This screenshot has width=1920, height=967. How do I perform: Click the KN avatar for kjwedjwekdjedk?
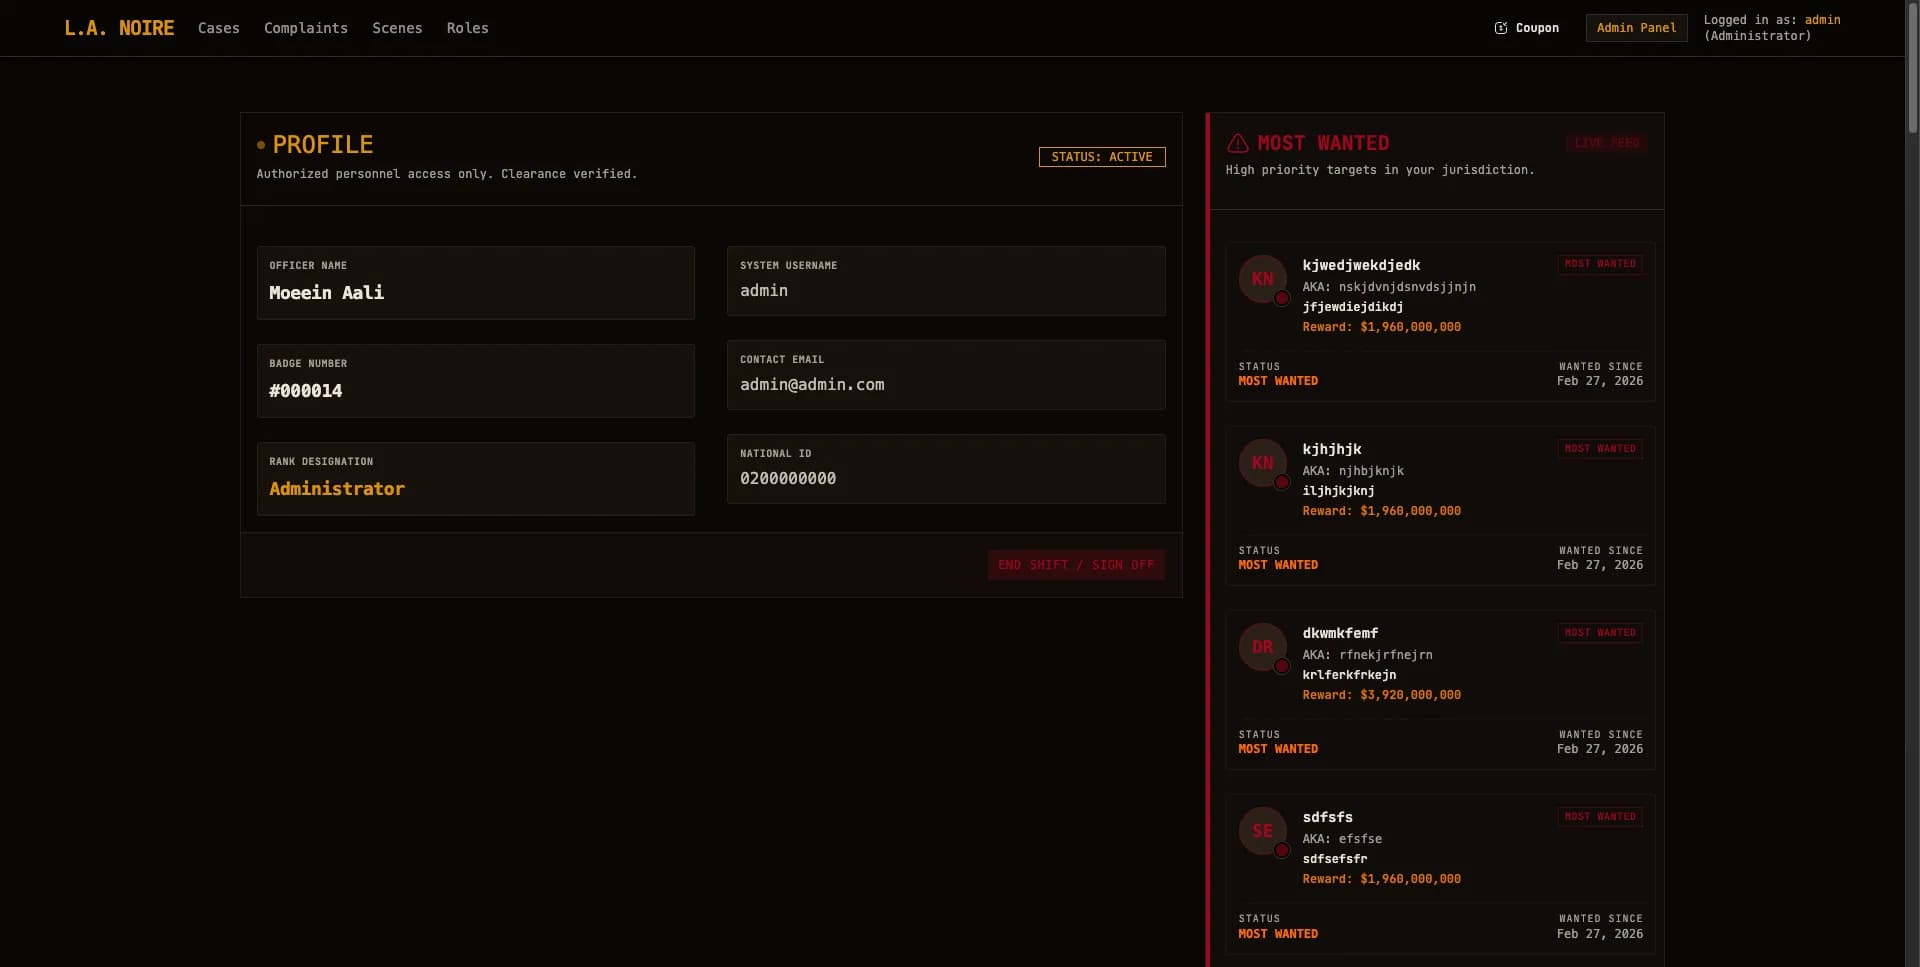coord(1263,279)
